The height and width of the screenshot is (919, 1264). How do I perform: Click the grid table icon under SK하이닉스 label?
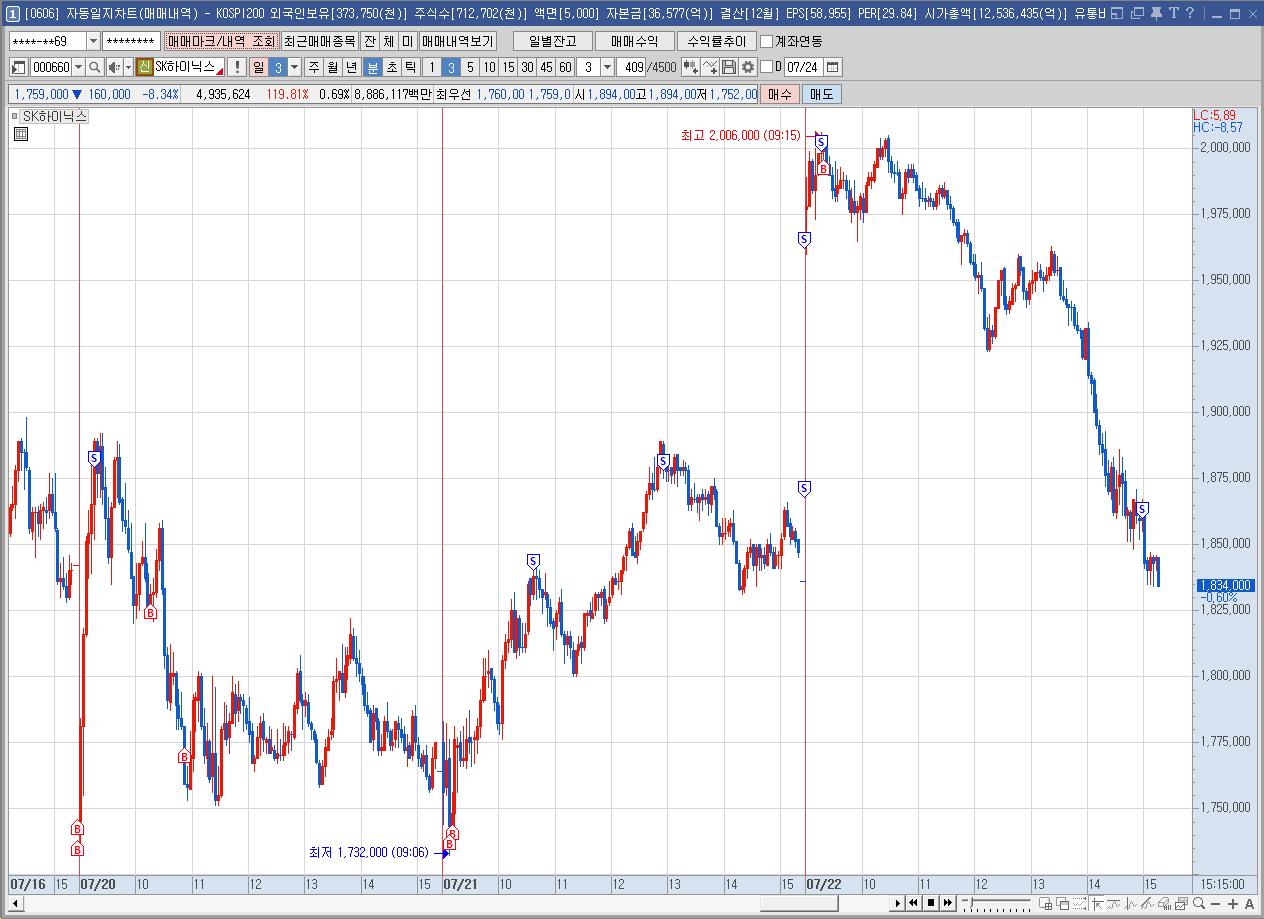coord(20,133)
